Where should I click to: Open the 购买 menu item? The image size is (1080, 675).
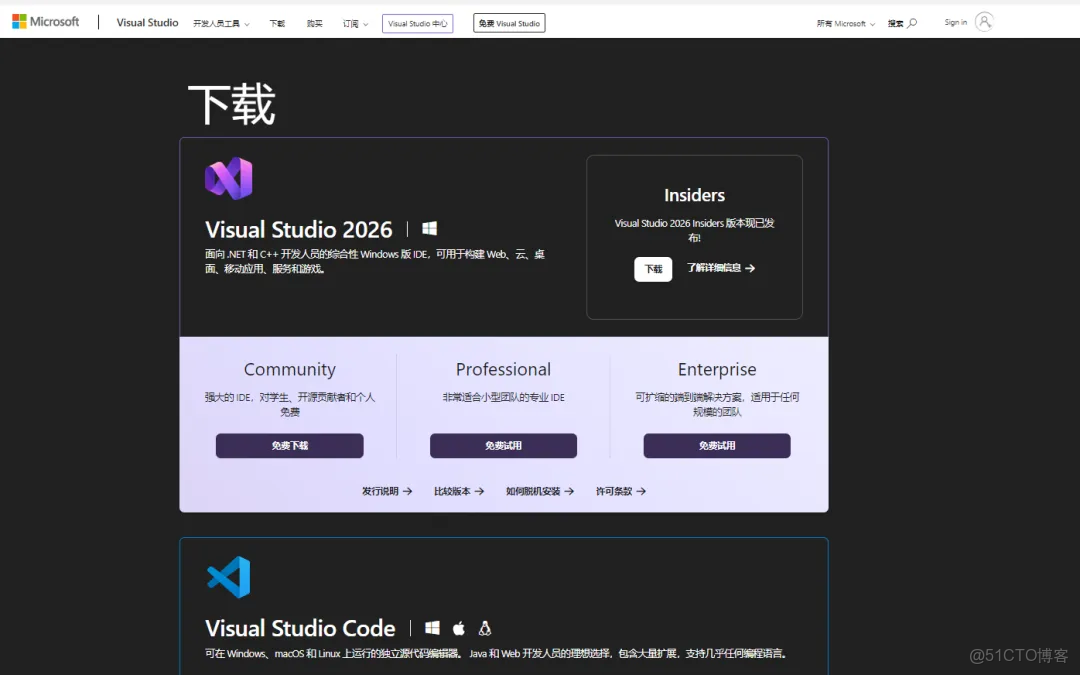click(x=313, y=22)
